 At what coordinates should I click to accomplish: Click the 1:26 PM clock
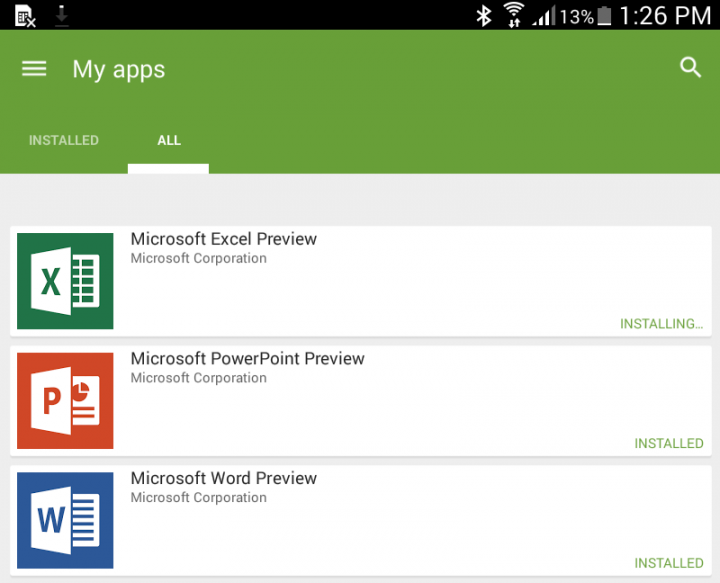tap(665, 16)
